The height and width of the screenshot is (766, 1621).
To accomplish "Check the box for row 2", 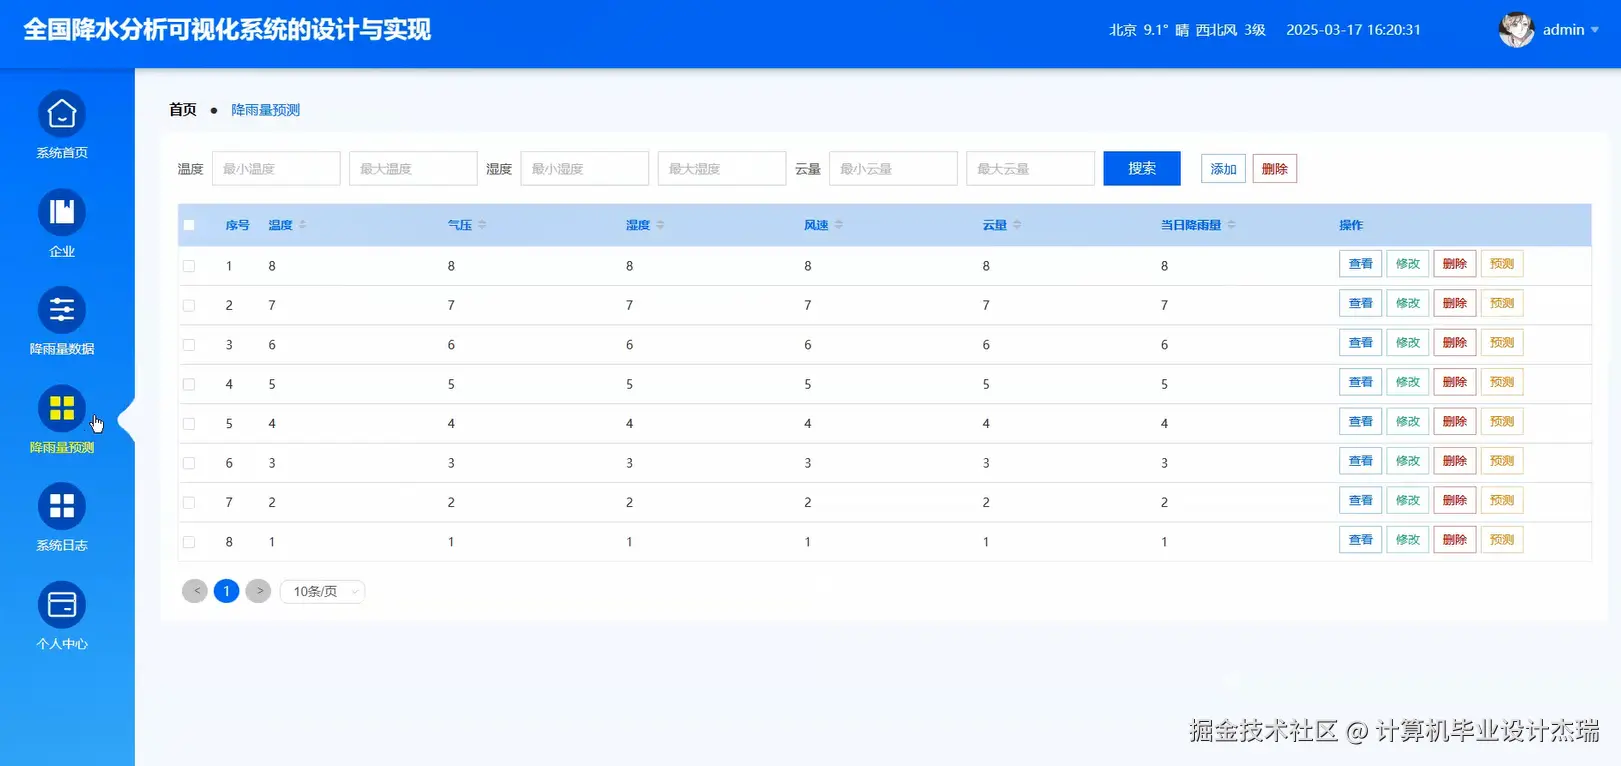I will (189, 305).
